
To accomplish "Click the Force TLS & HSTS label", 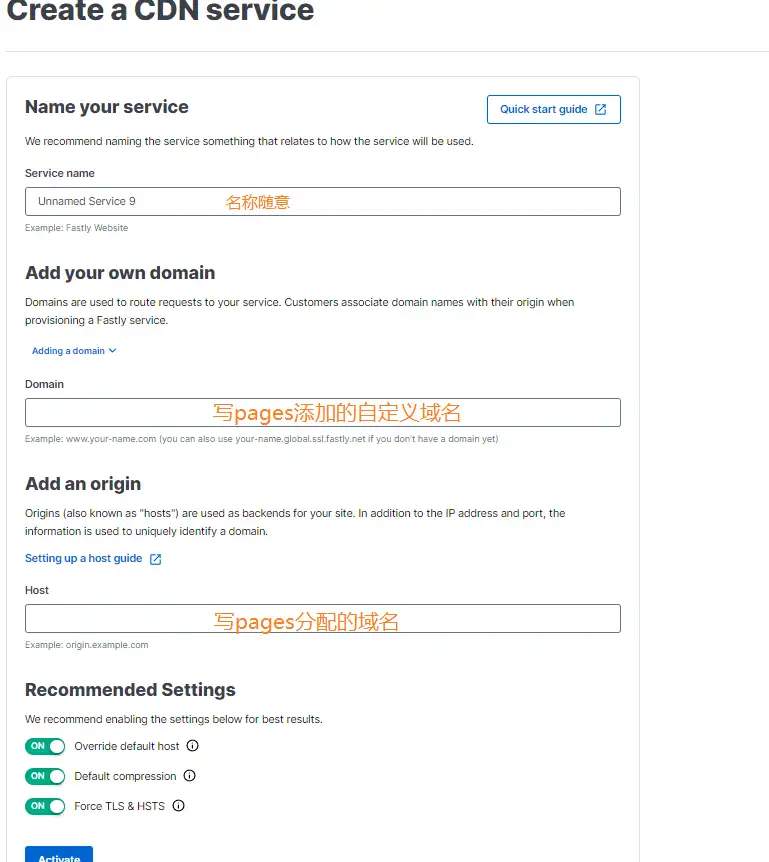I will pos(119,806).
